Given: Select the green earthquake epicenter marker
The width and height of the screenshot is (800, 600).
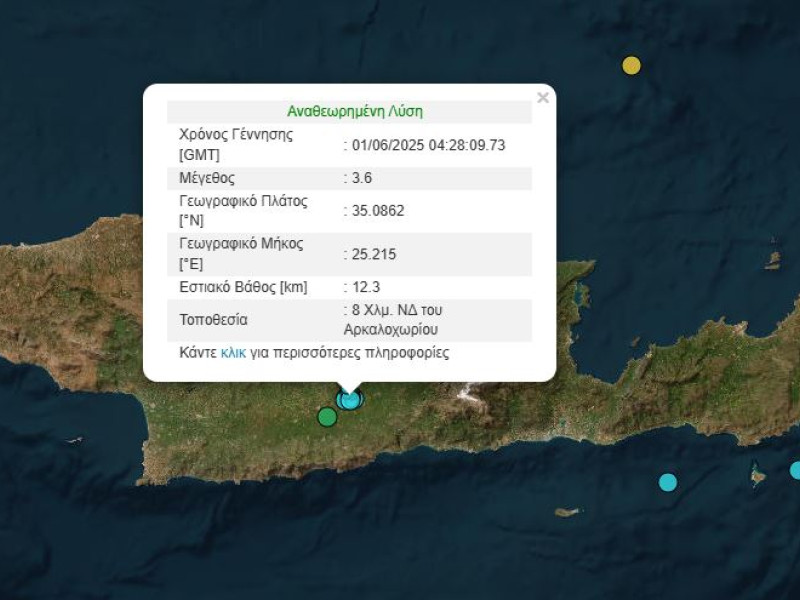Looking at the screenshot, I should click(x=326, y=416).
